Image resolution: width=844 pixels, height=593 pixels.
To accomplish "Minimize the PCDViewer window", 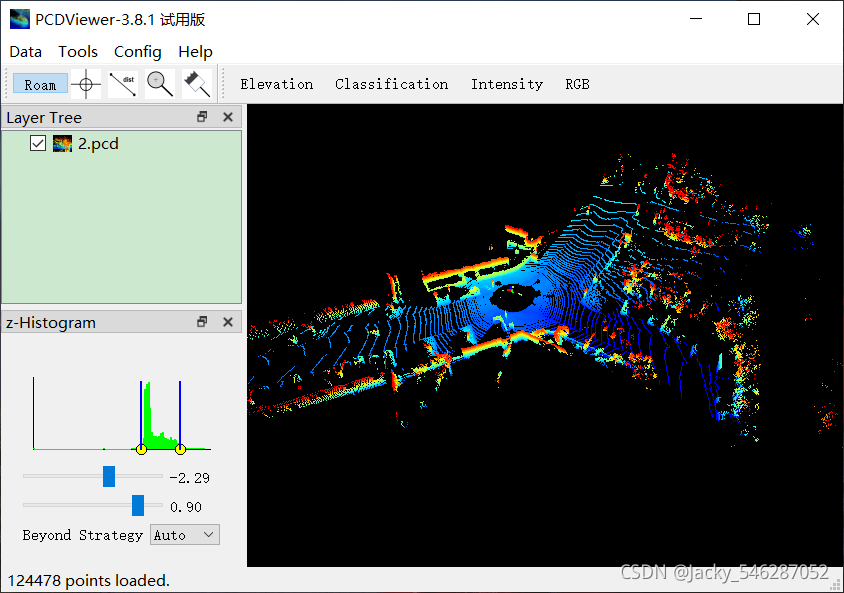I will [696, 19].
